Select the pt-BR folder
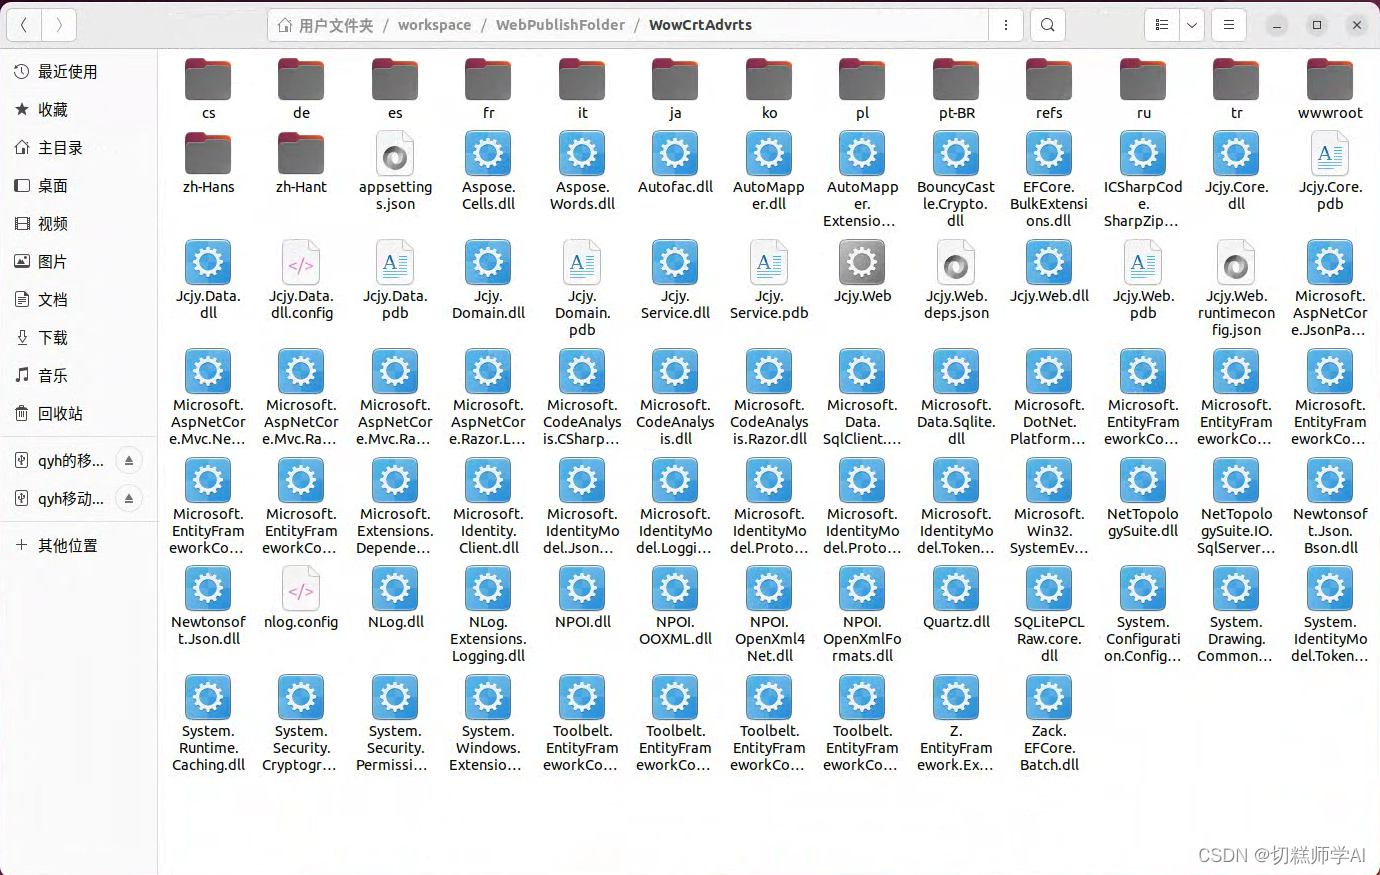Image resolution: width=1380 pixels, height=875 pixels. pos(956,89)
